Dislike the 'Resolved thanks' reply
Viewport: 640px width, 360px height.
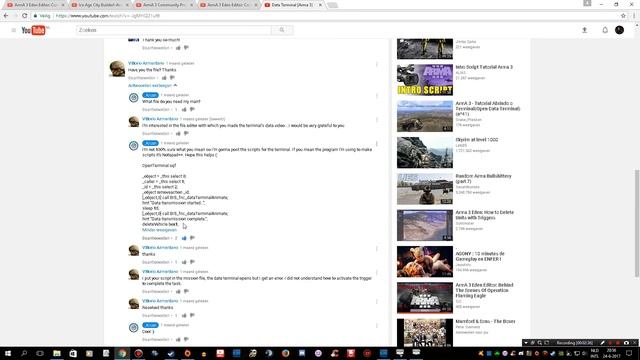click(192, 316)
